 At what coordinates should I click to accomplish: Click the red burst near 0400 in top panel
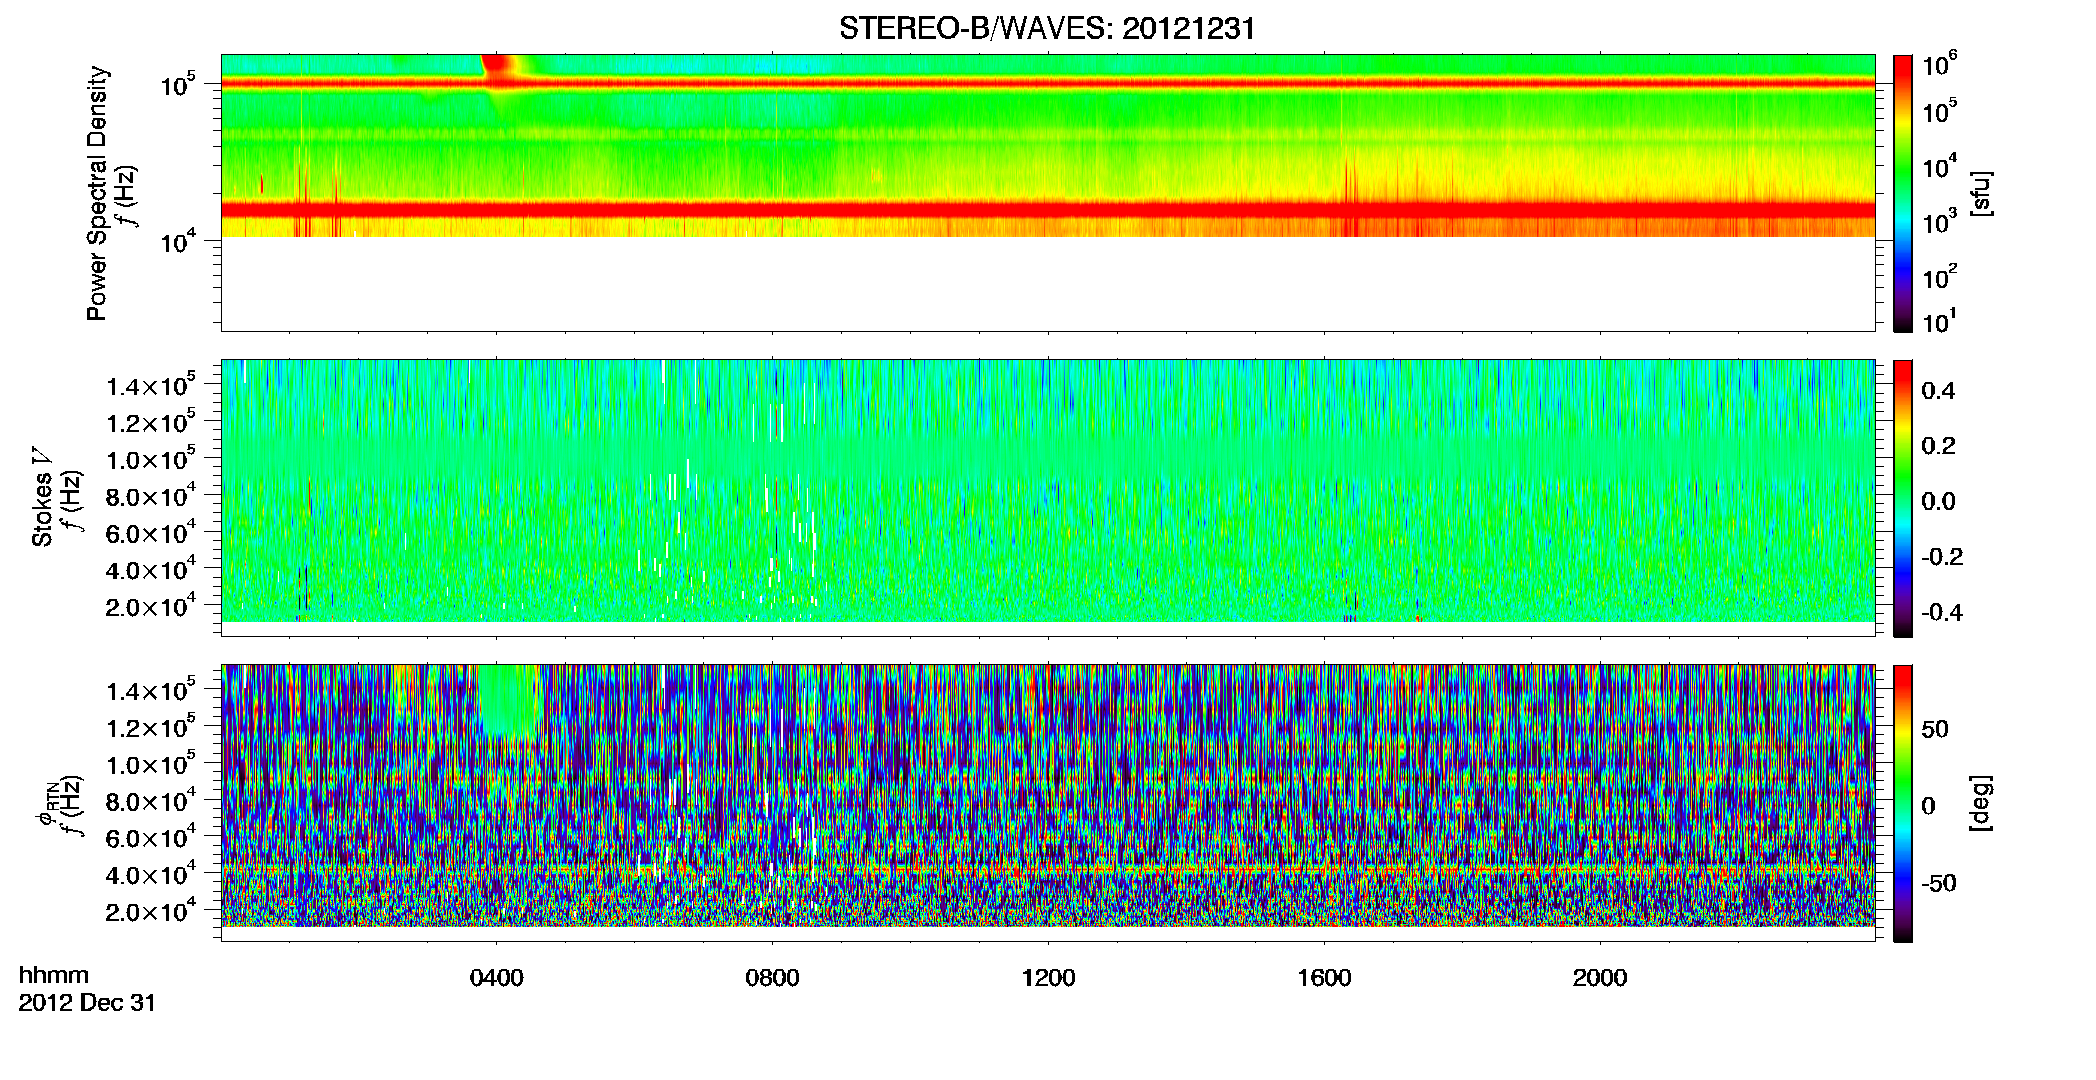pos(497,67)
